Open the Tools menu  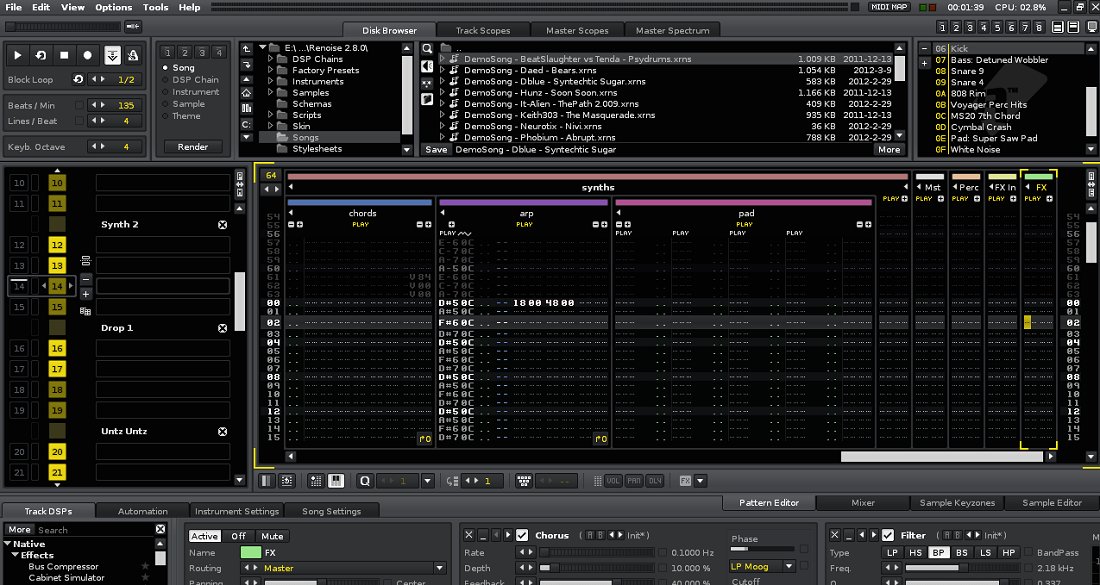pyautogui.click(x=155, y=7)
